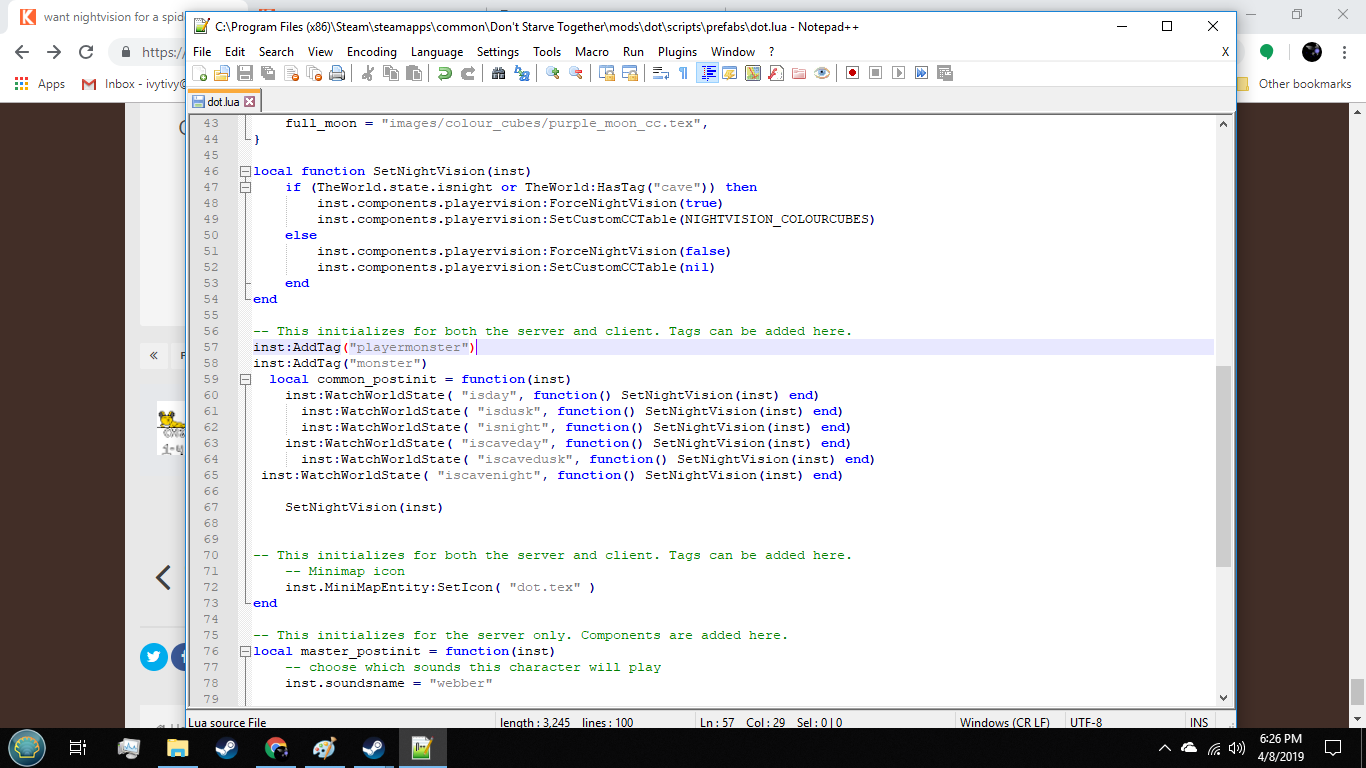Viewport: 1366px width, 768px height.
Task: Collapse the if block fold at line 47
Action: 245,188
